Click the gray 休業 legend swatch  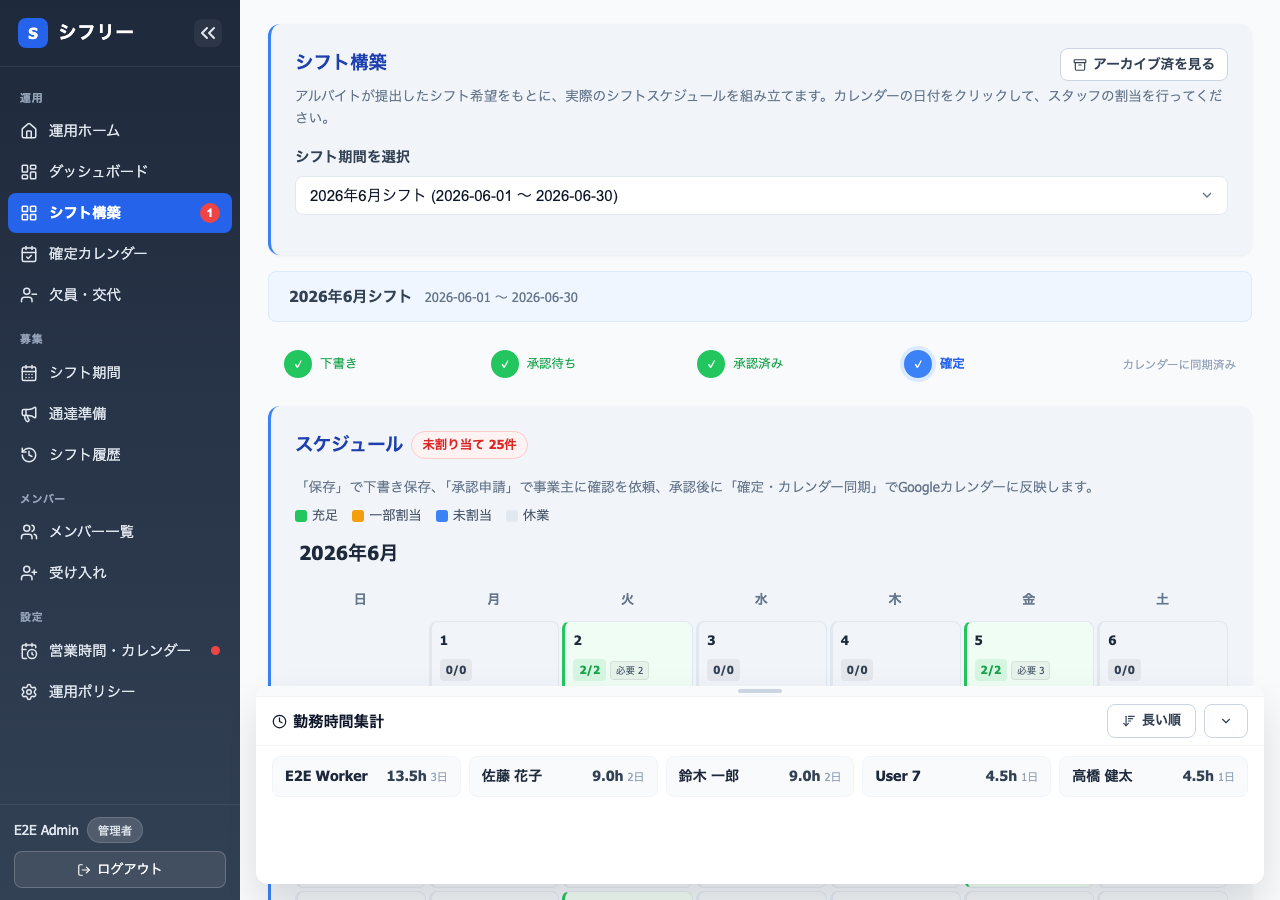point(512,516)
